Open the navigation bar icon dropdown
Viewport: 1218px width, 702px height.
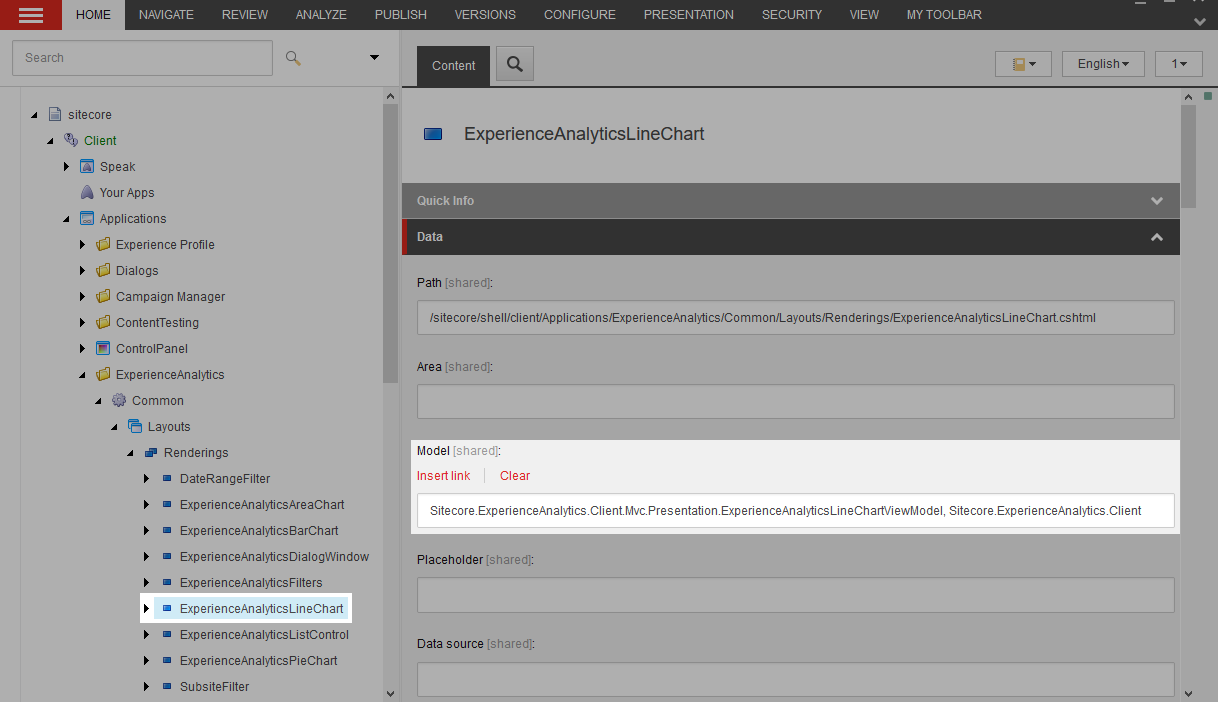pos(1023,64)
